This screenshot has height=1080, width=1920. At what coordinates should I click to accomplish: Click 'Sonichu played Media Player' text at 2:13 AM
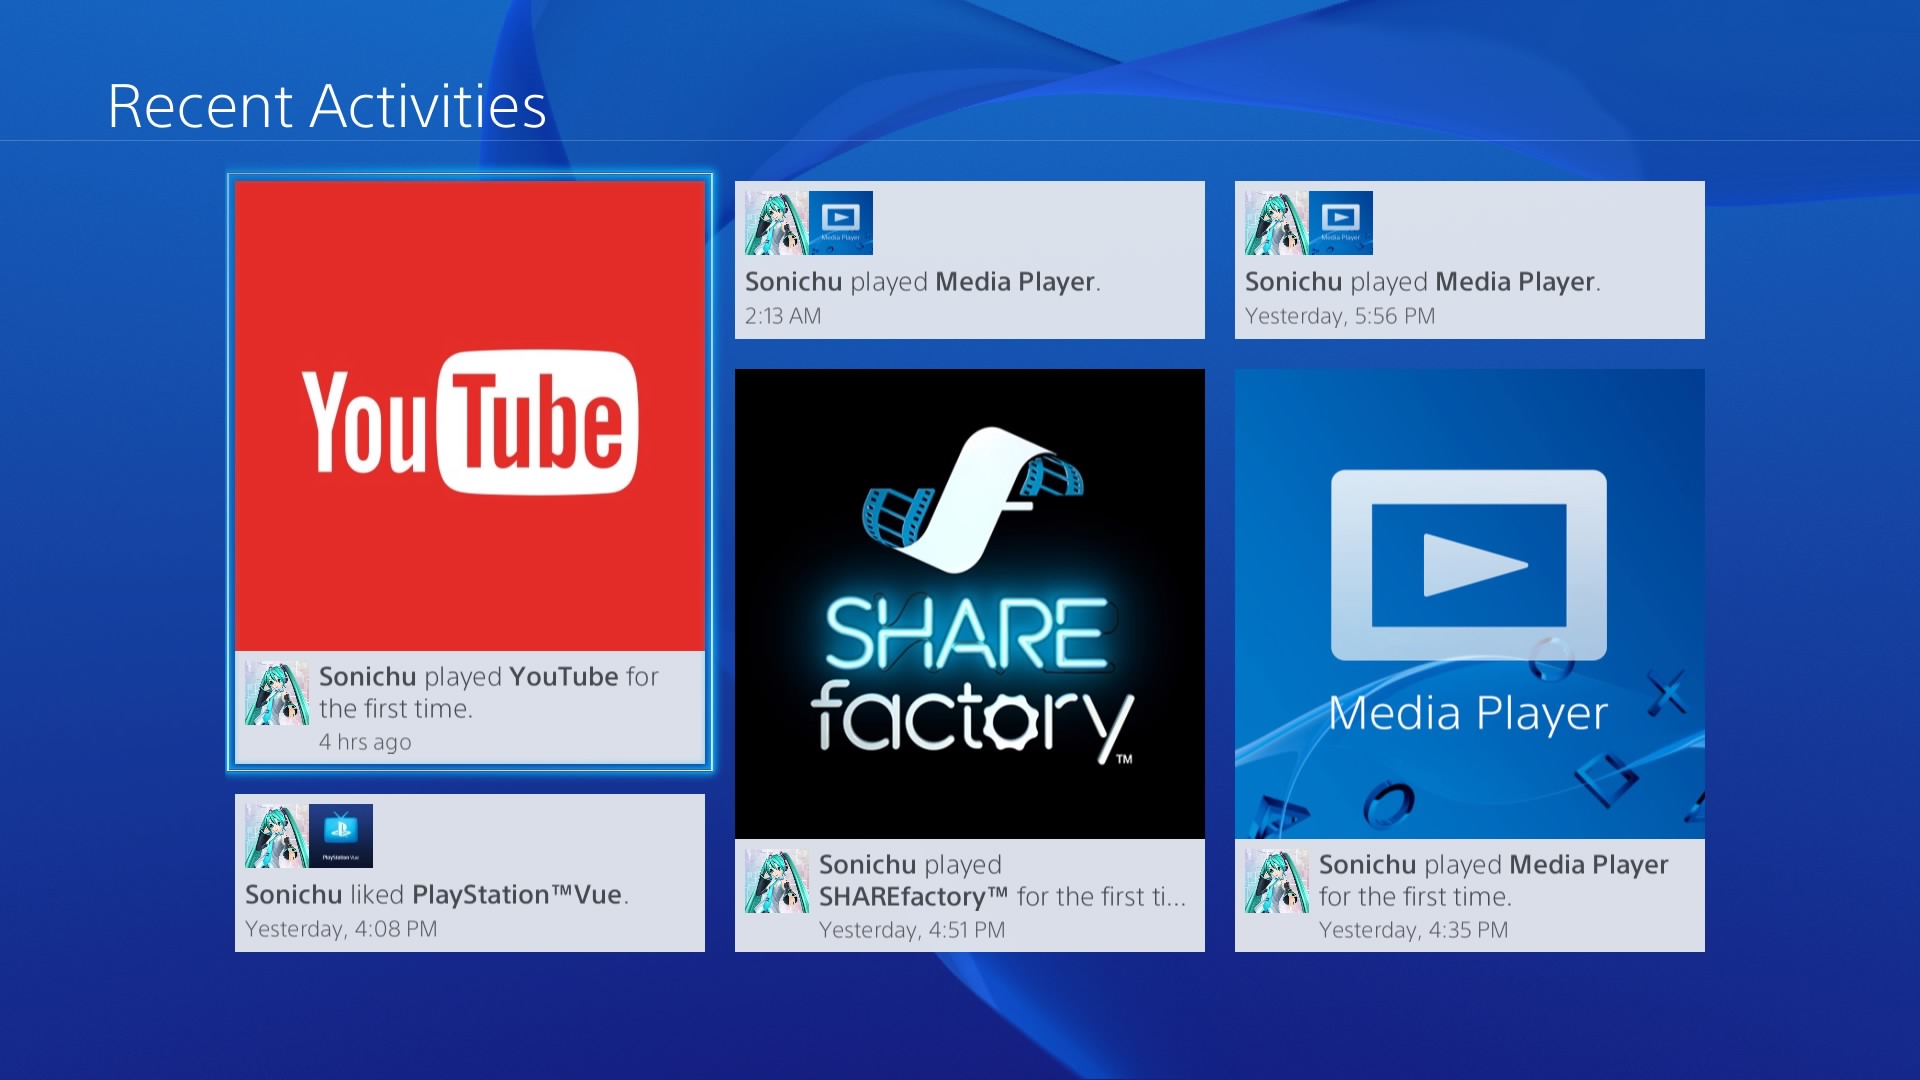point(922,282)
